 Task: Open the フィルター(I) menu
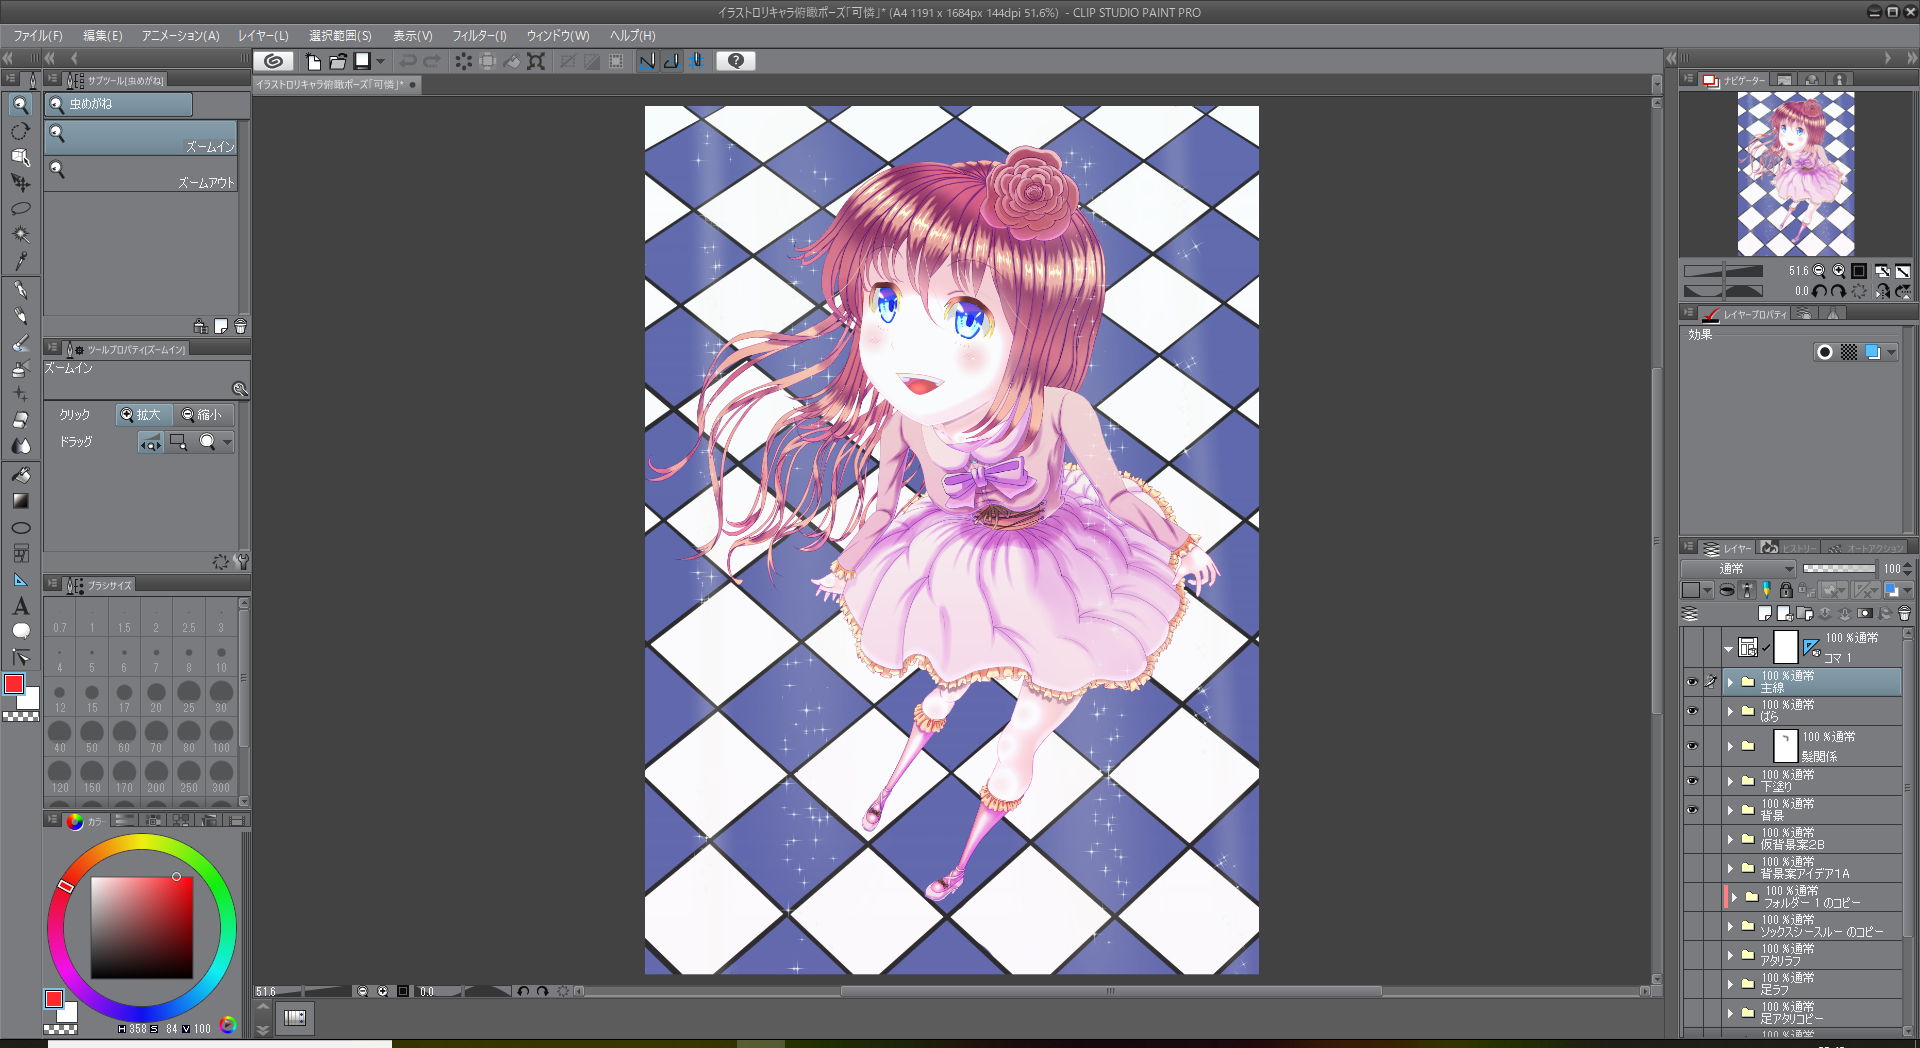click(480, 35)
